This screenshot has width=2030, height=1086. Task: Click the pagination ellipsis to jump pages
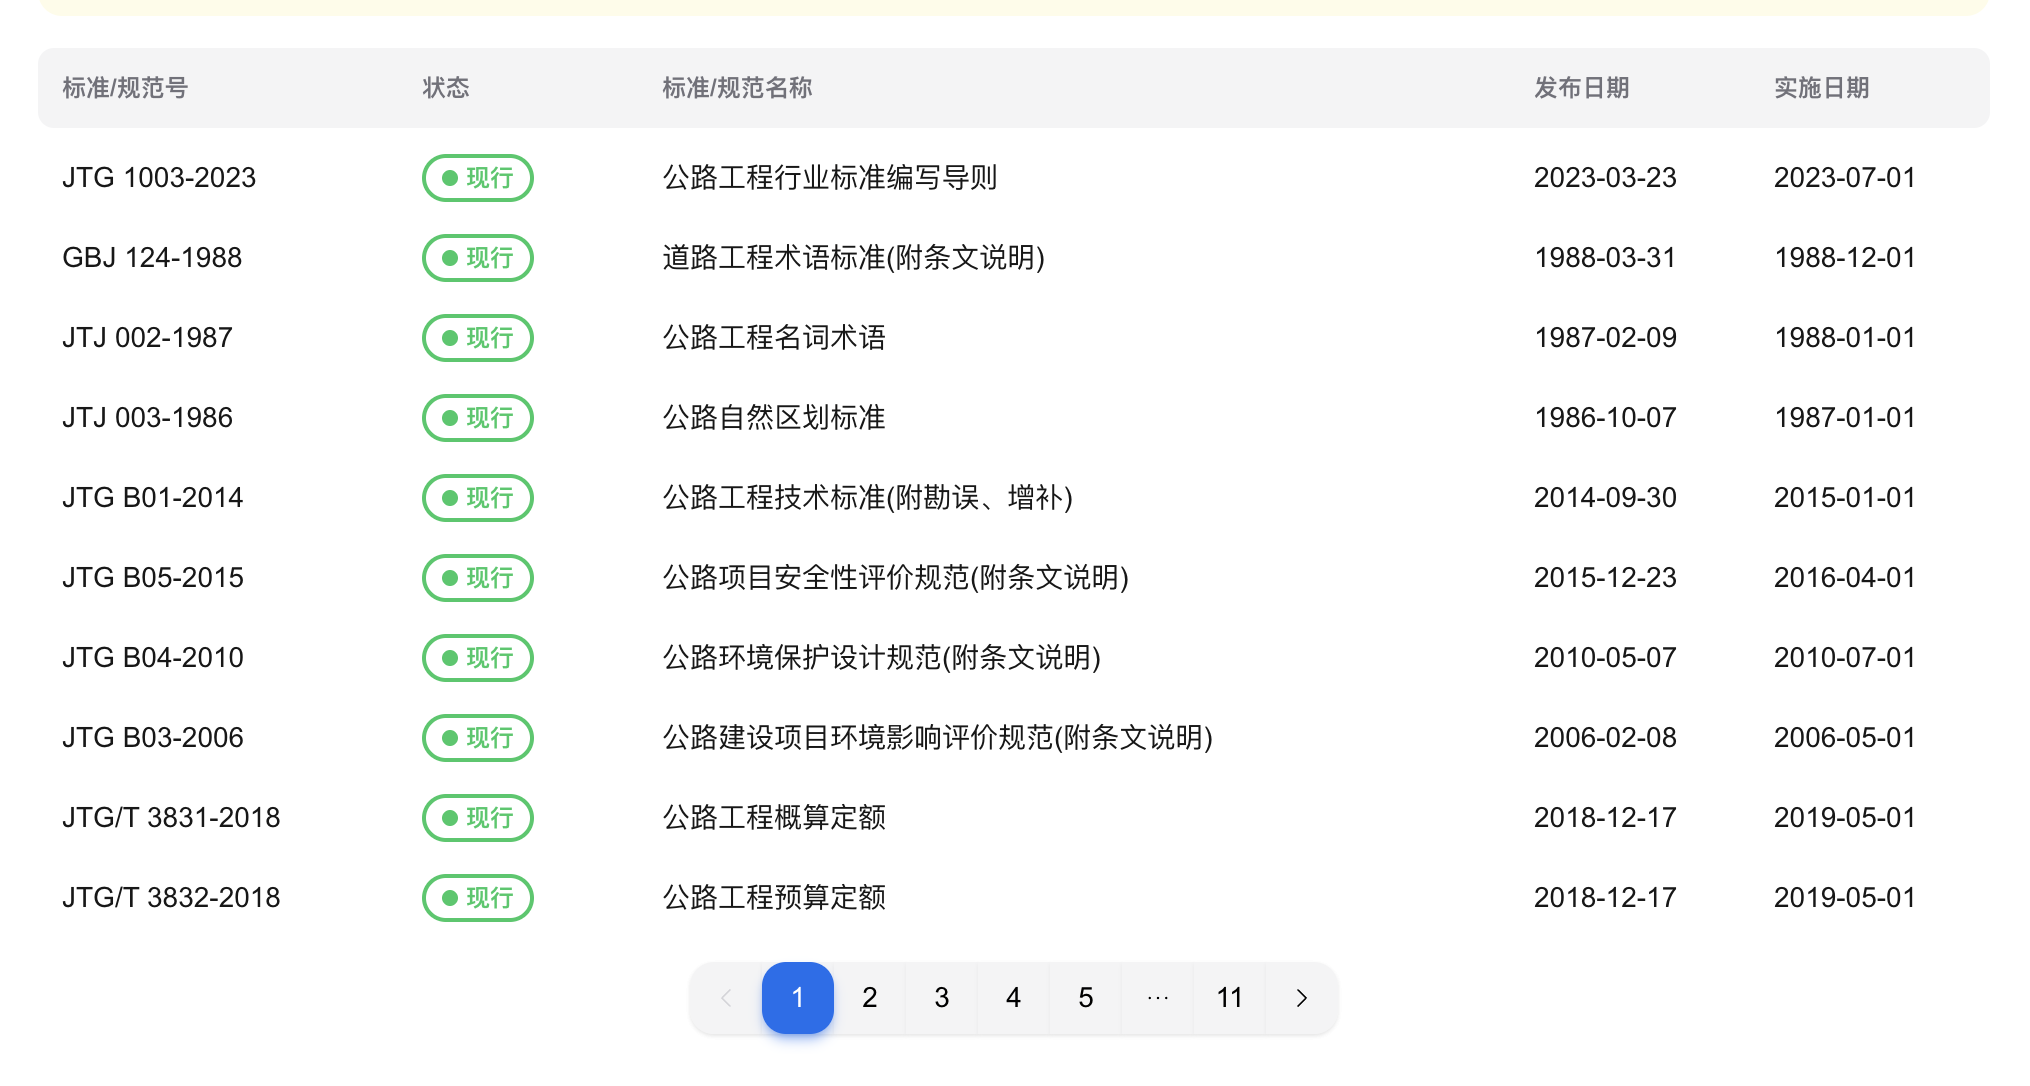(x=1157, y=998)
